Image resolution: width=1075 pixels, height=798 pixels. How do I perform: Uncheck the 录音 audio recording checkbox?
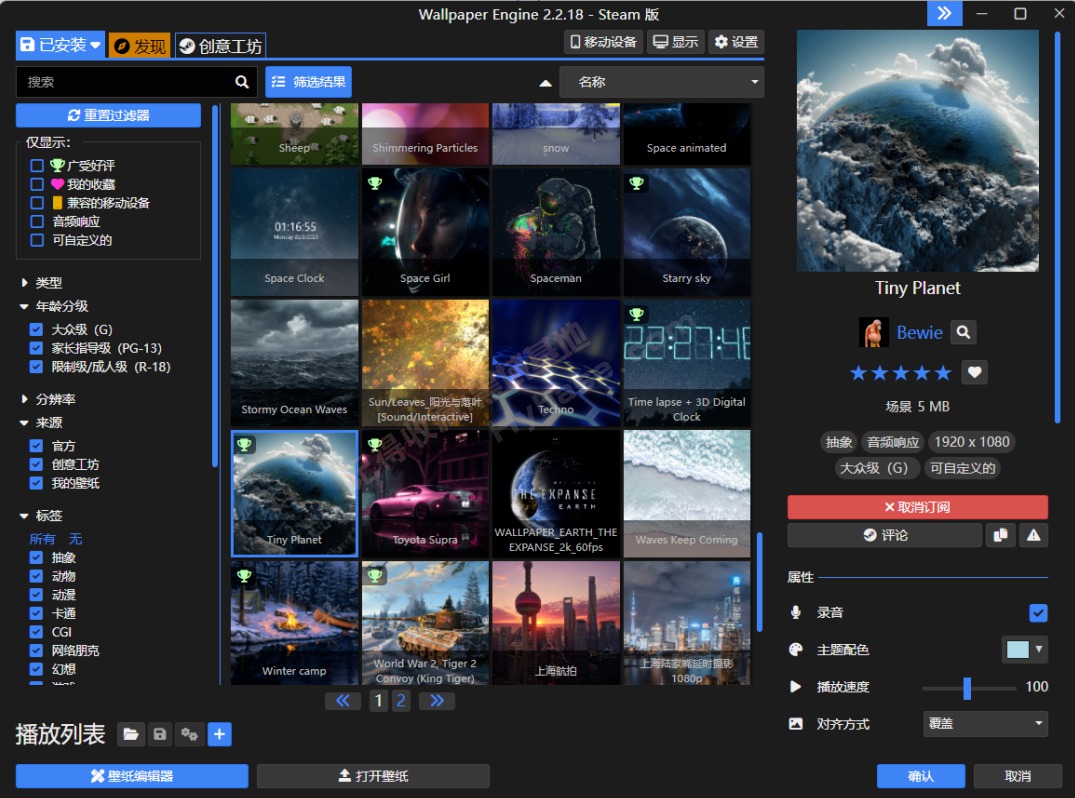pos(1038,612)
